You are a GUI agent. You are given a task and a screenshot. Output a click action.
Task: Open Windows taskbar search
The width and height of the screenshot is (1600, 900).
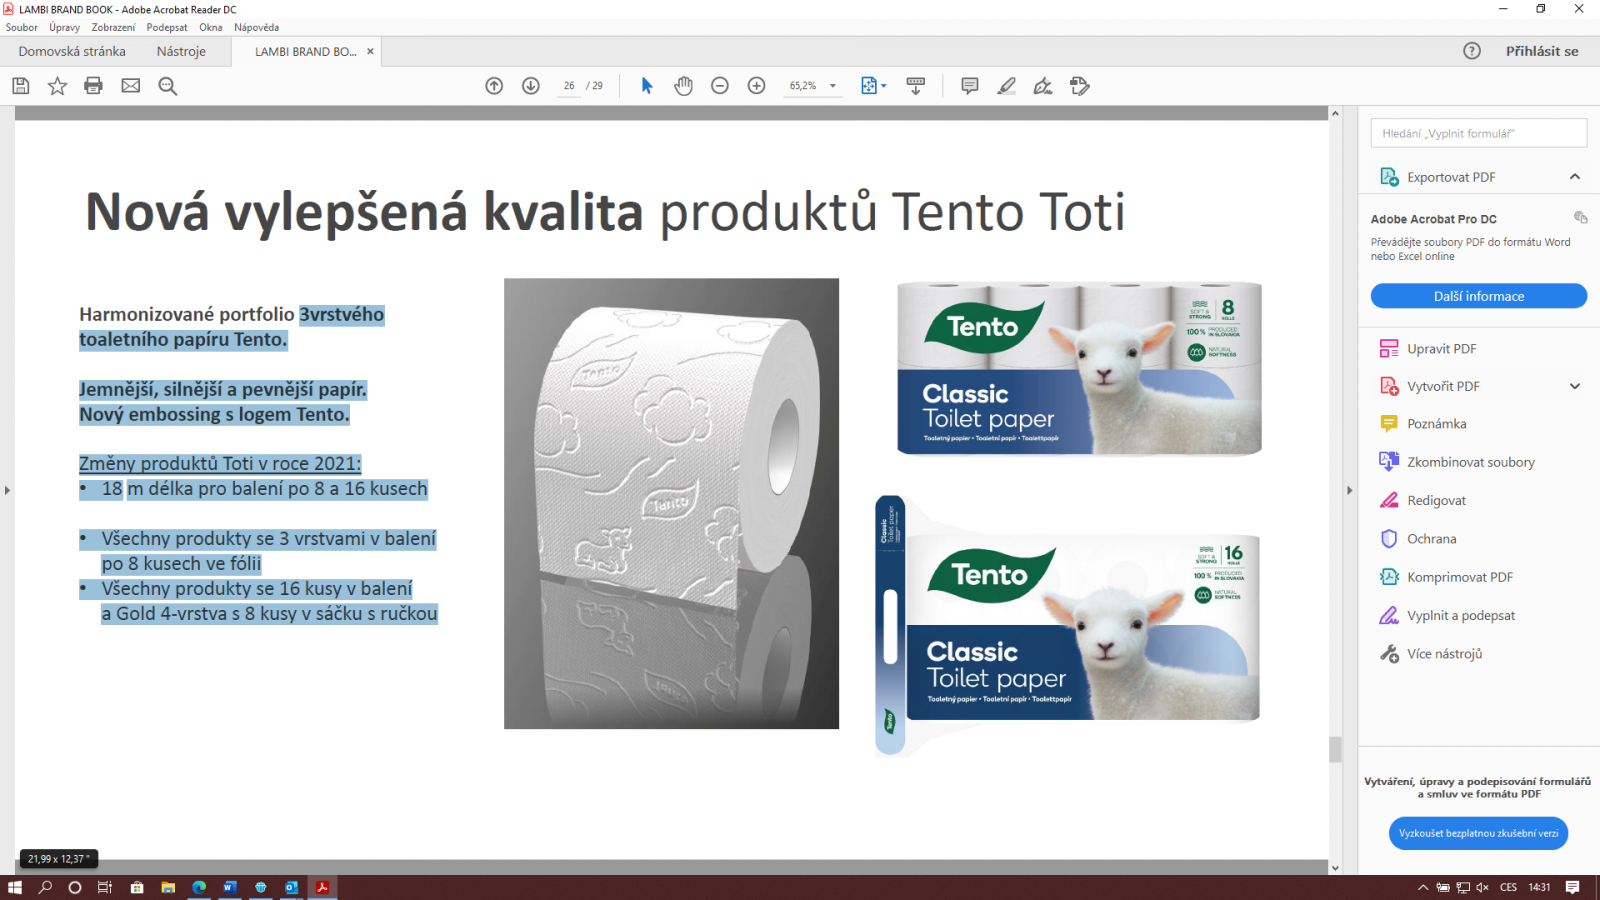click(x=45, y=887)
